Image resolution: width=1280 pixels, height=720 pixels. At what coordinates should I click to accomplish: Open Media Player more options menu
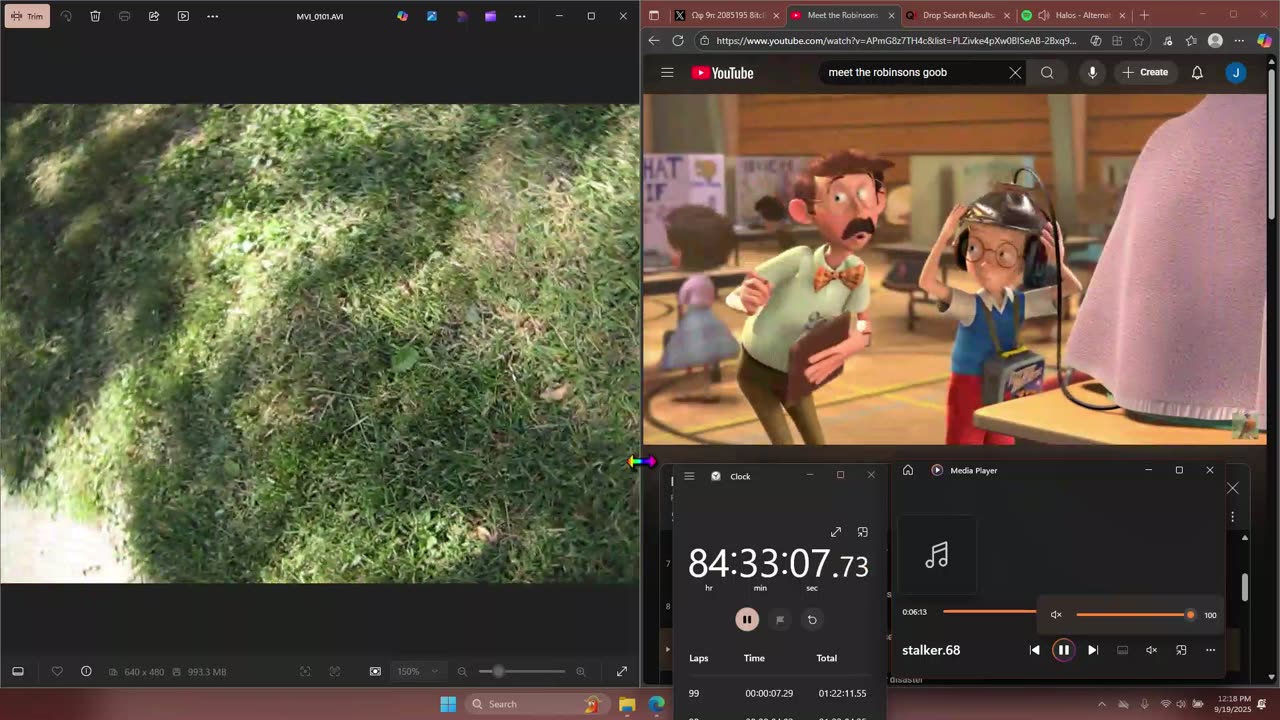click(1210, 650)
